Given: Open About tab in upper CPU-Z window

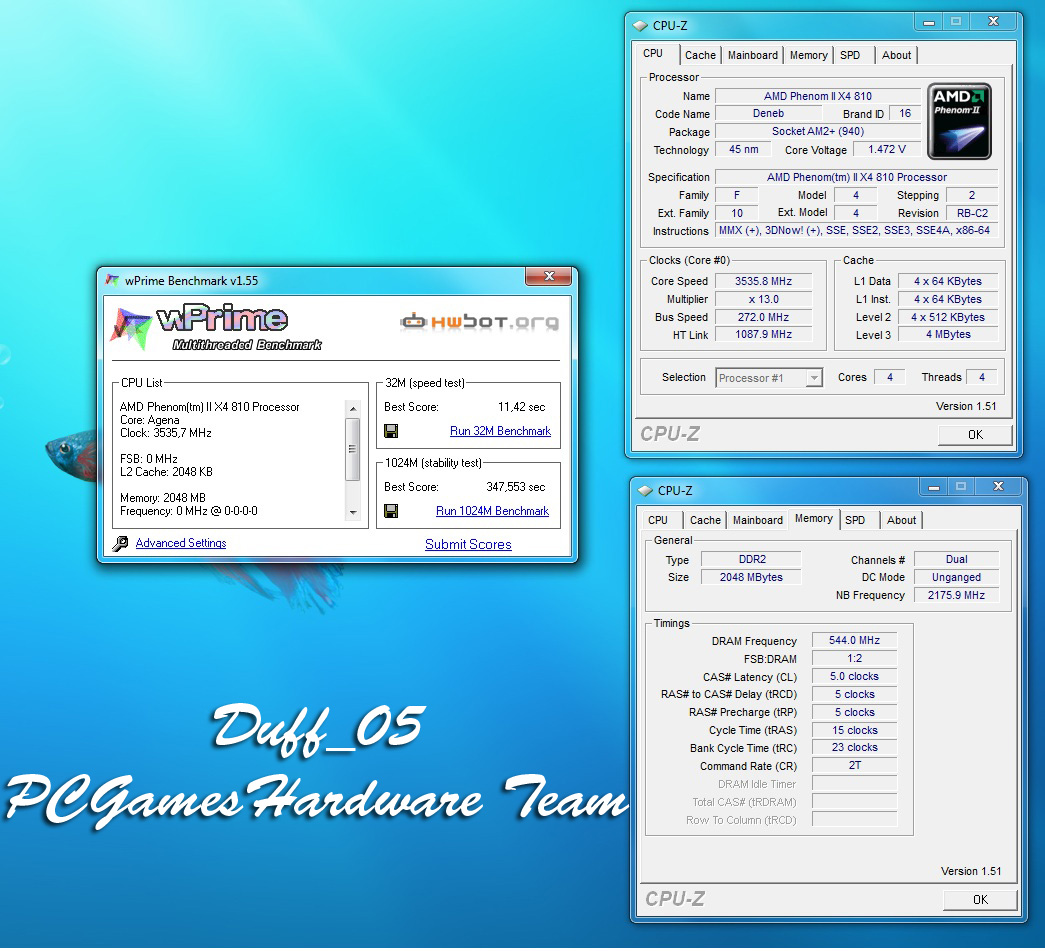Looking at the screenshot, I should (896, 55).
